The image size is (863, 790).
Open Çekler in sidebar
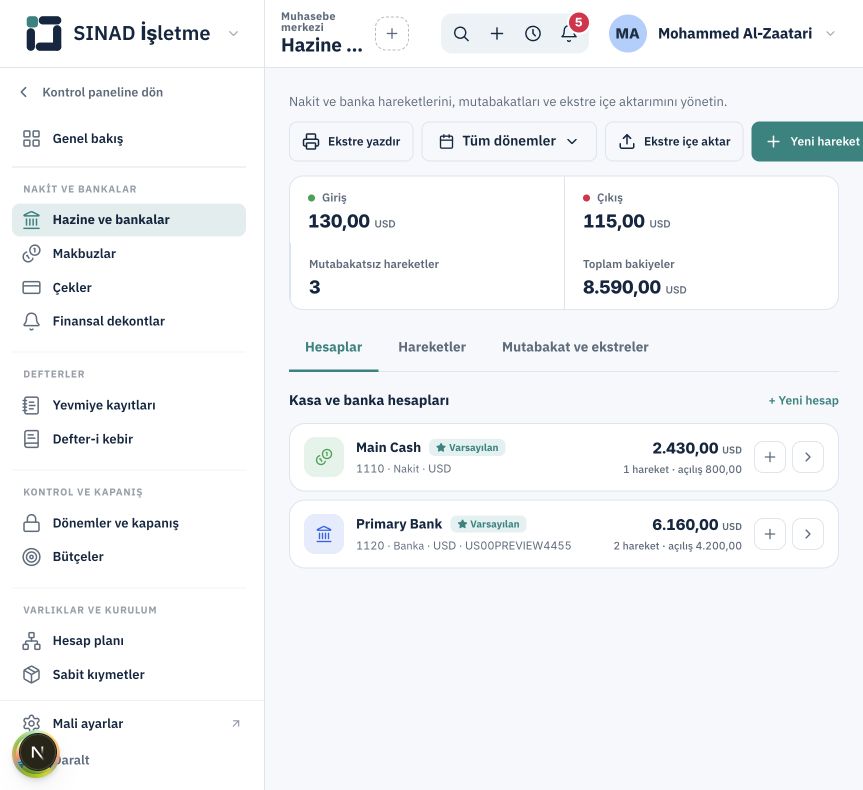point(129,287)
